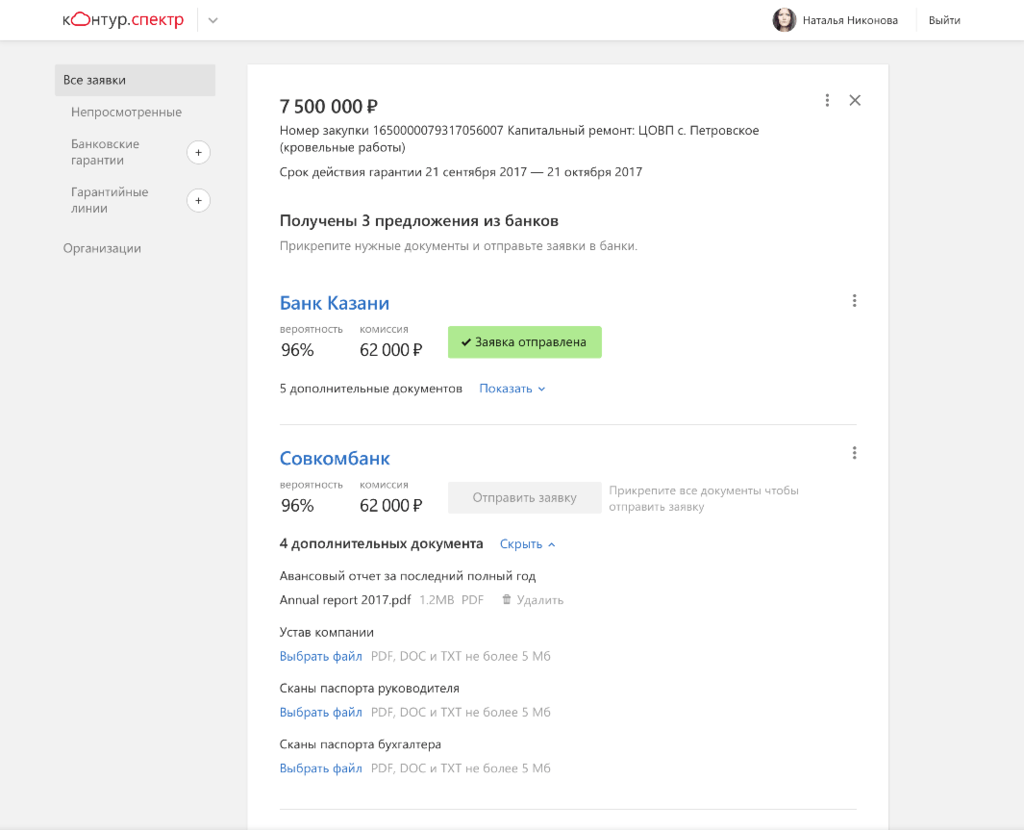Click Совкомбанк 62 000 ₽ commission value
Viewport: 1024px width, 830px height.
coord(391,506)
